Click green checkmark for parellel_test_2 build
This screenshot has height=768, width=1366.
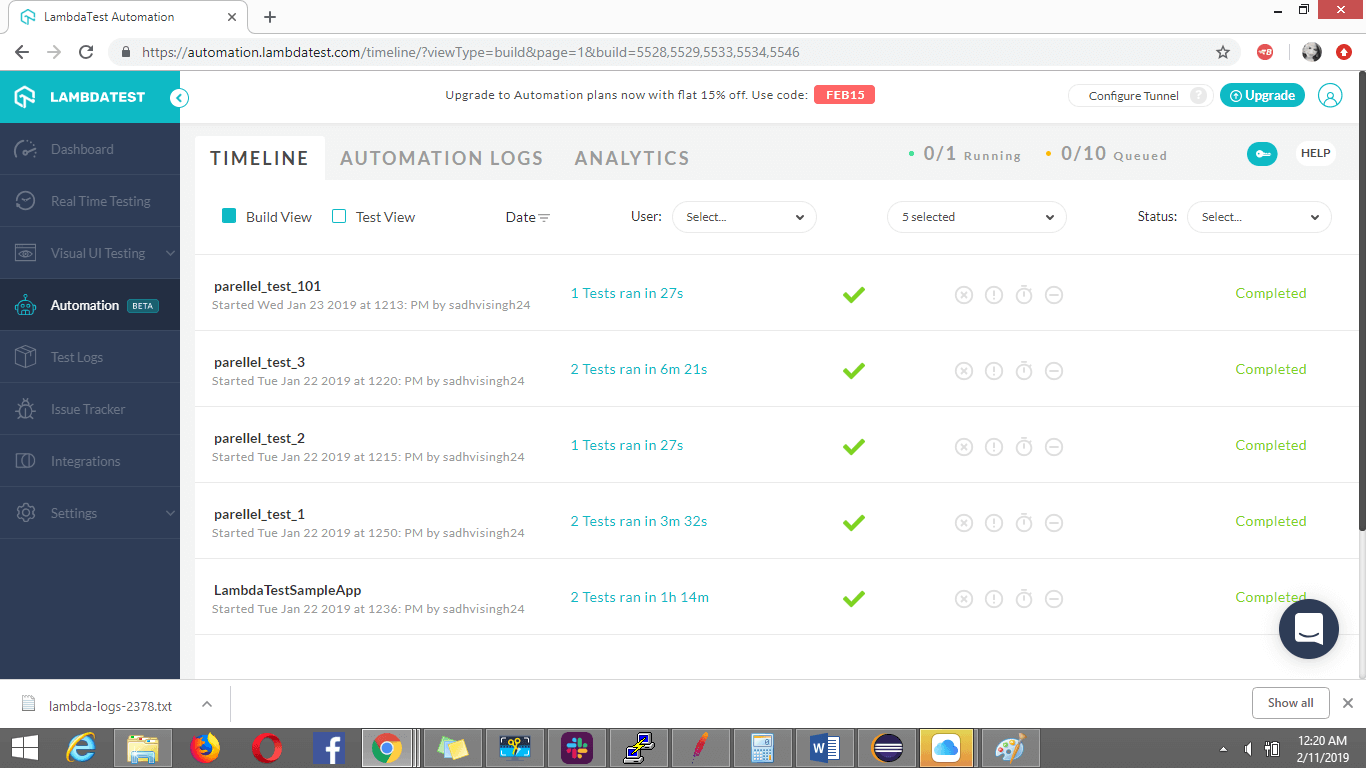(853, 447)
